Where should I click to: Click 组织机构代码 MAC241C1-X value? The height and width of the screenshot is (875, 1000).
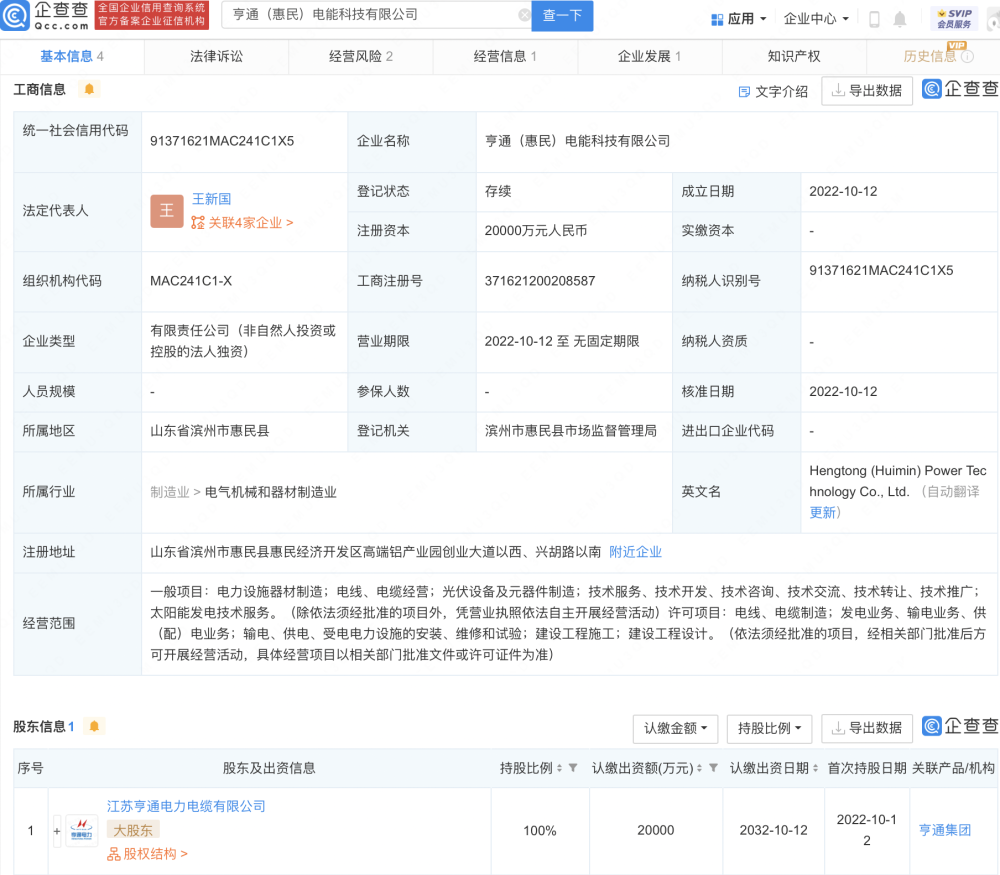191,281
